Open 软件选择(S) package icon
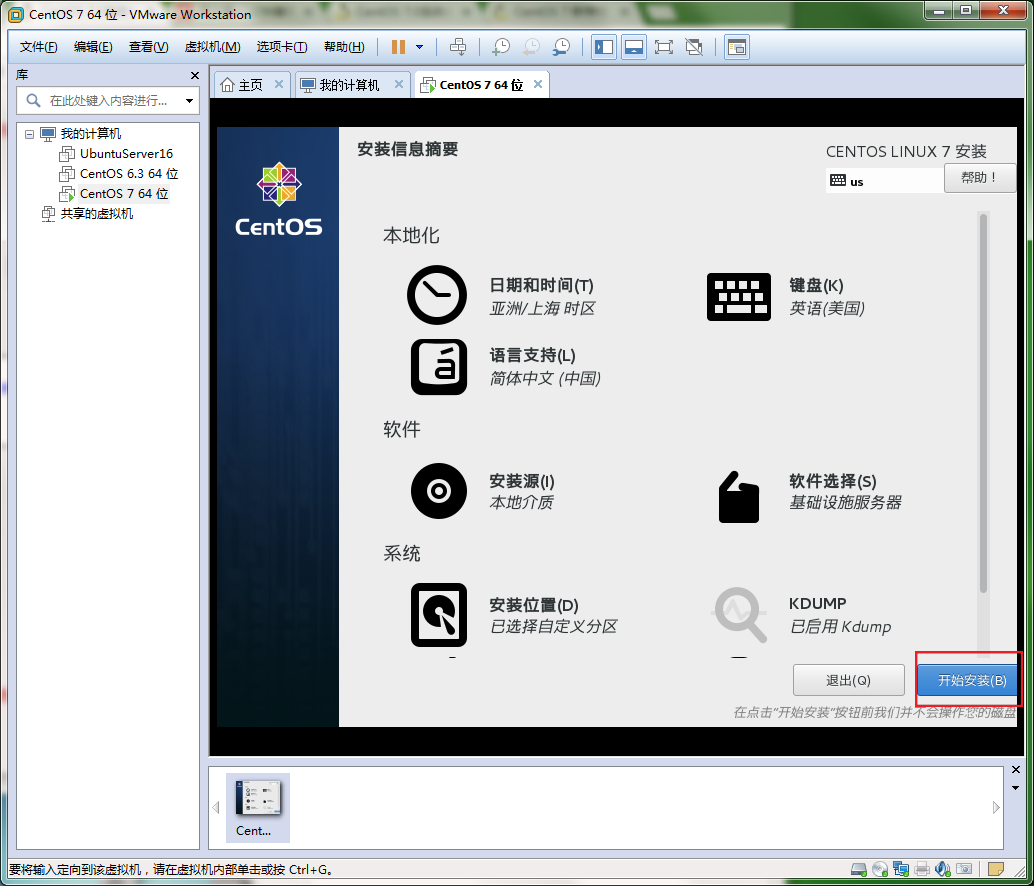 tap(739, 497)
